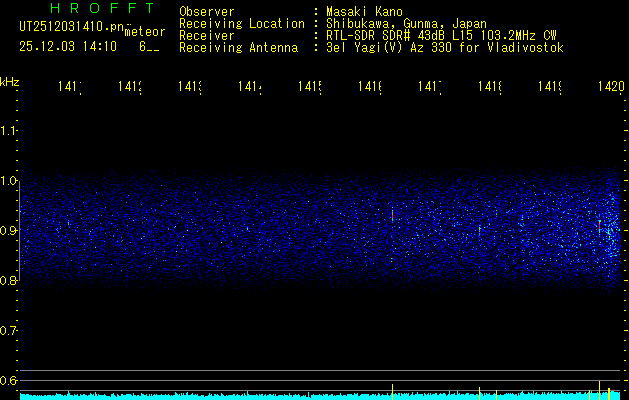Click the 1.1 kHz frequency label
Viewport: 629px width, 400px height.
9,131
